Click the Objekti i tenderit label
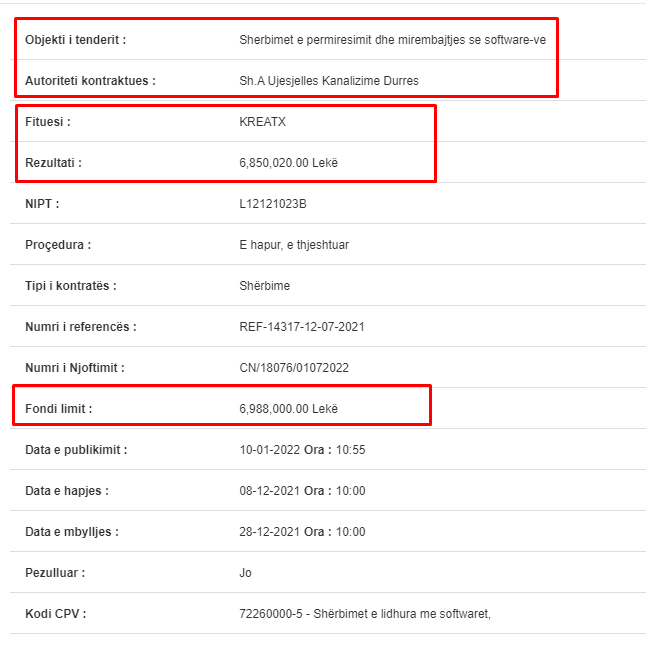The image size is (646, 649). click(x=75, y=40)
